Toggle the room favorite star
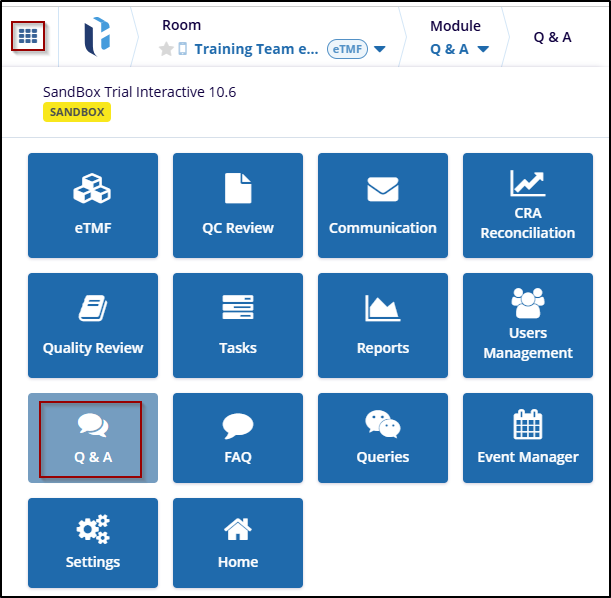The width and height of the screenshot is (611, 598). [166, 49]
